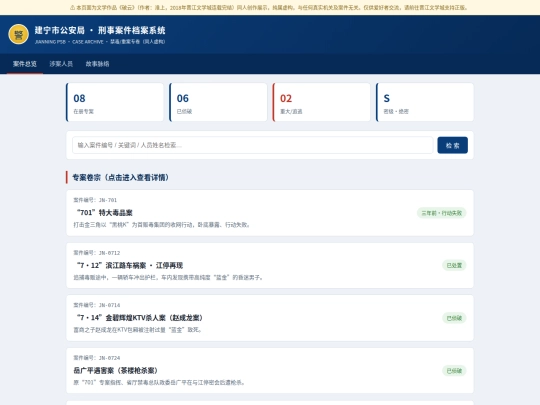Select the 06 solved cases stat card
Viewport: 540px width, 405px height.
(218, 102)
